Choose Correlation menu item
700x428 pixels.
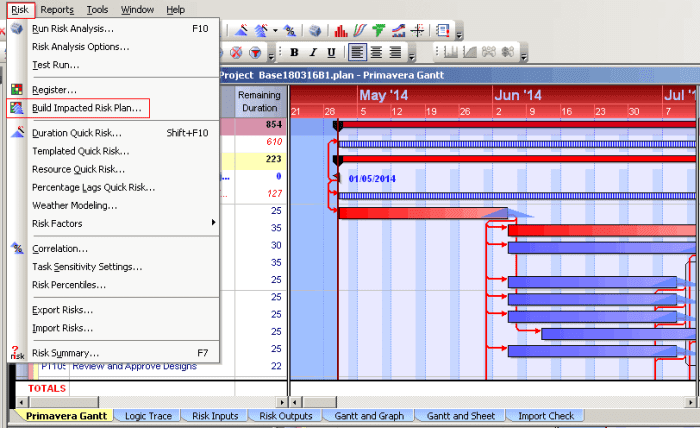coord(113,249)
